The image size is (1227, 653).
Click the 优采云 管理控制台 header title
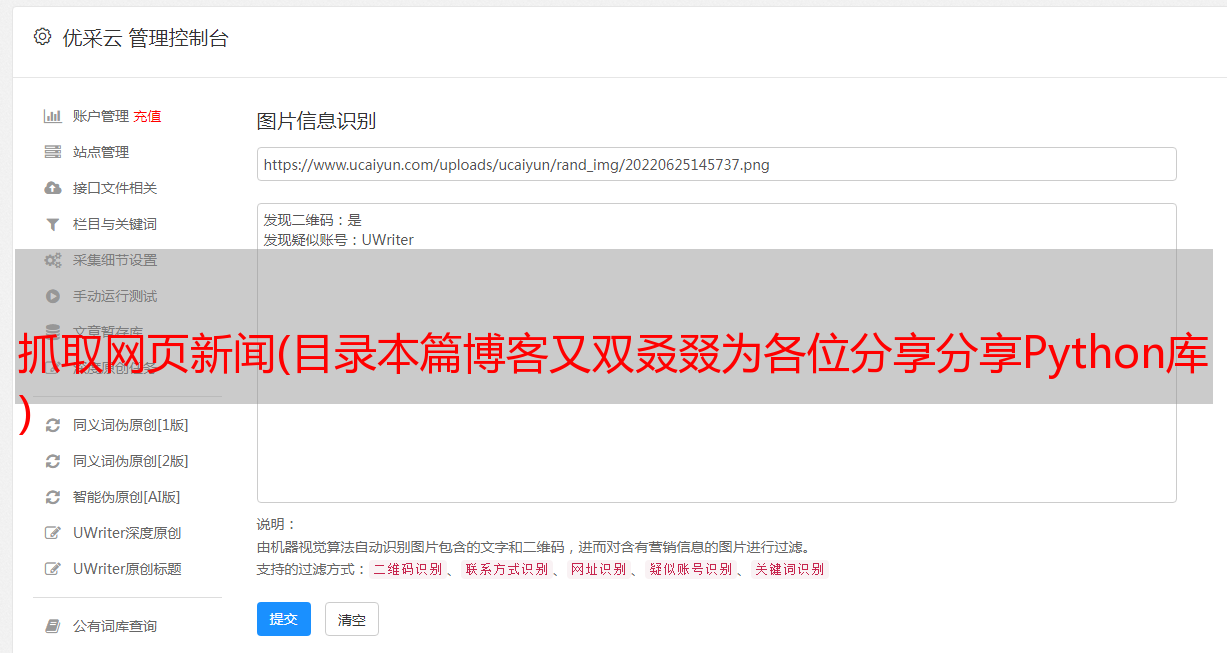(145, 38)
